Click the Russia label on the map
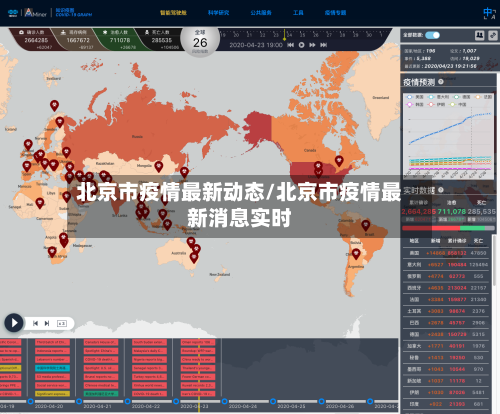Viewport: 500px width, 414px height. [x=137, y=137]
